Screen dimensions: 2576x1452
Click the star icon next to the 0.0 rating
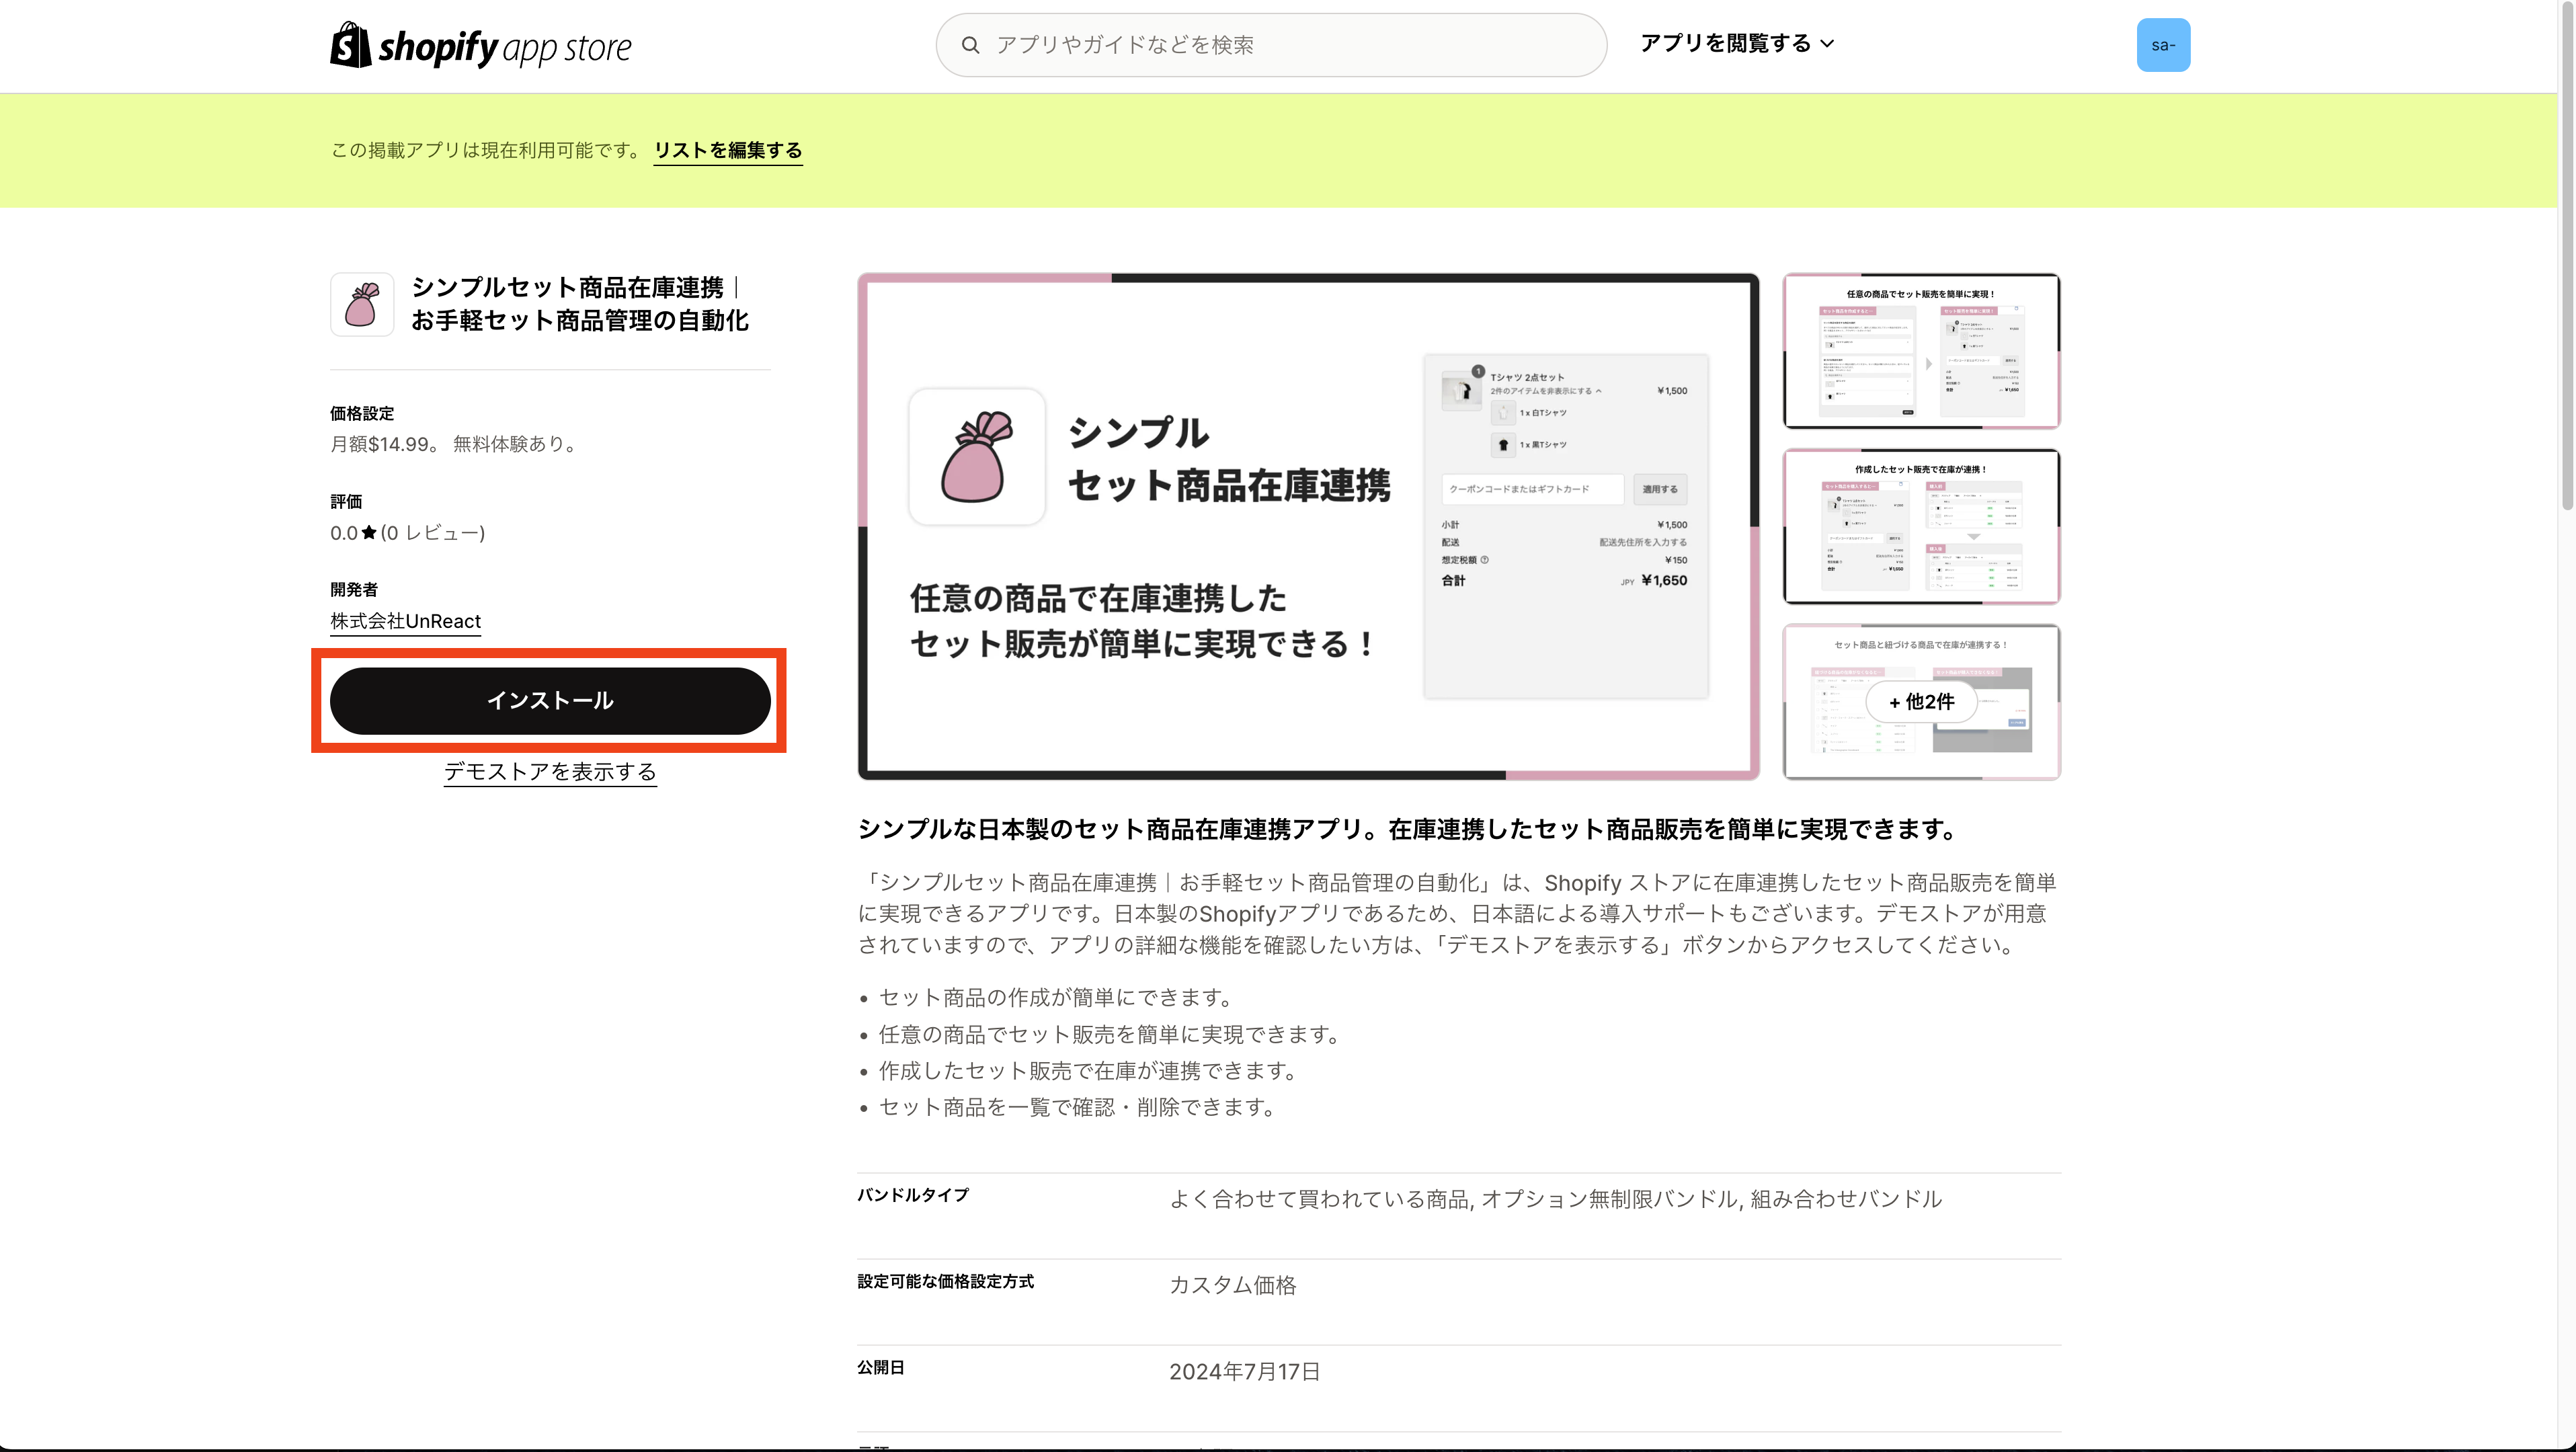click(x=367, y=532)
